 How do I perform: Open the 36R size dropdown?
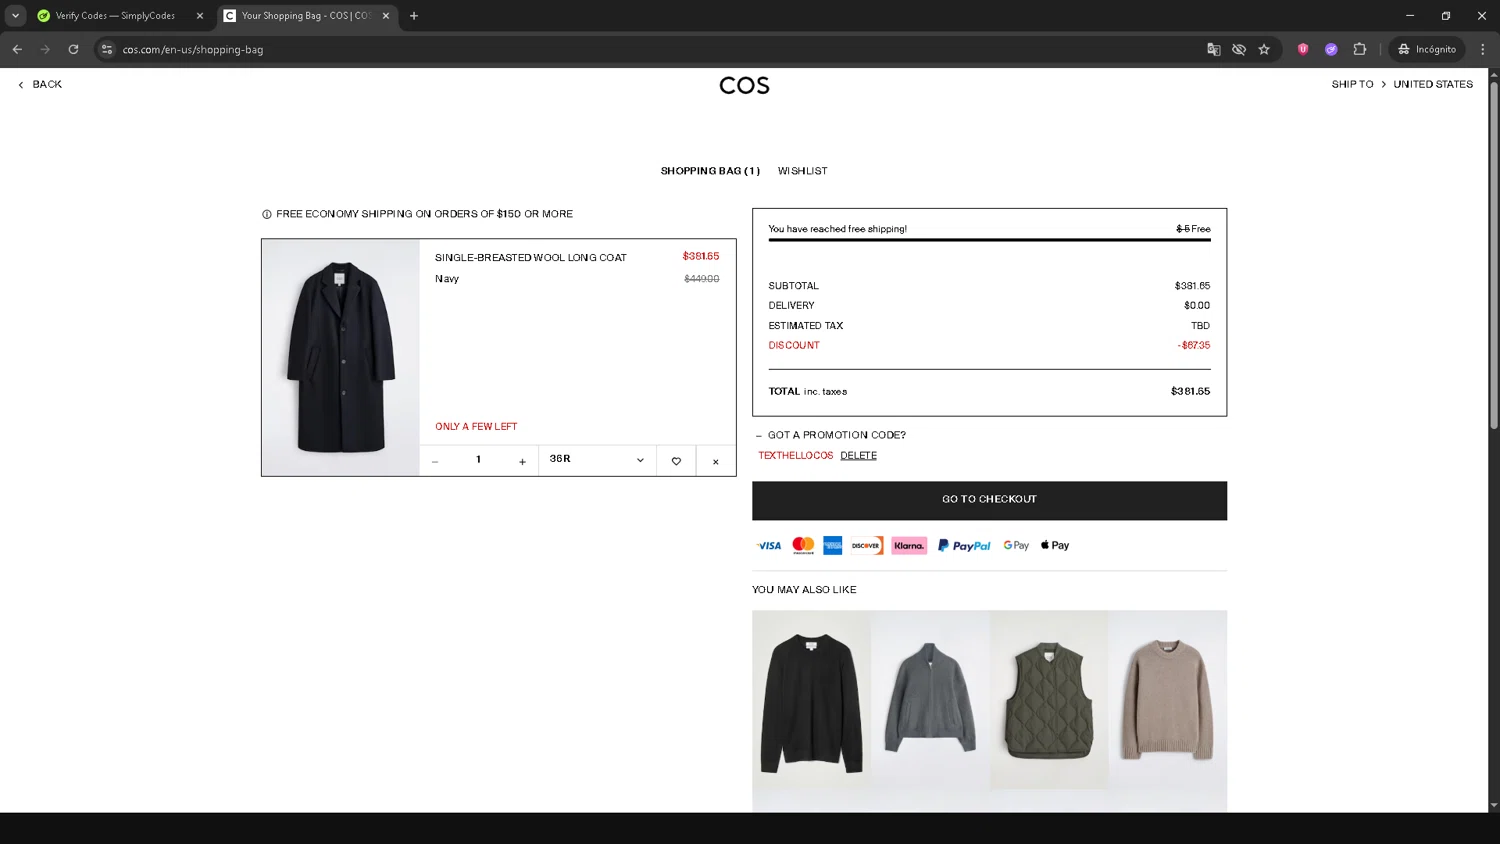coord(597,460)
